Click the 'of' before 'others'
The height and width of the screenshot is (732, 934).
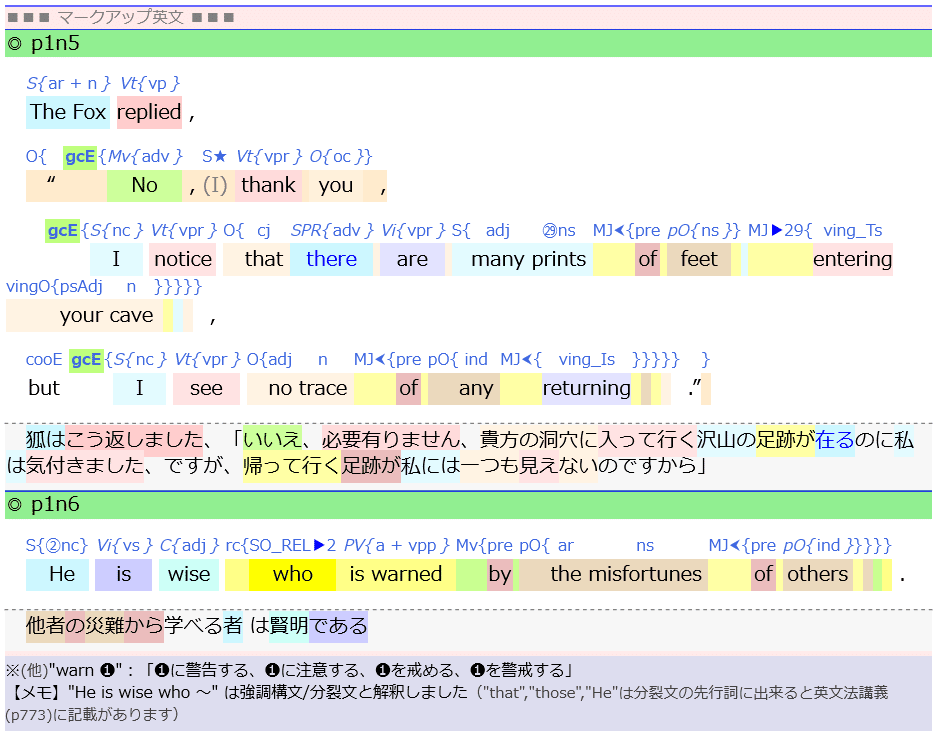tap(763, 574)
